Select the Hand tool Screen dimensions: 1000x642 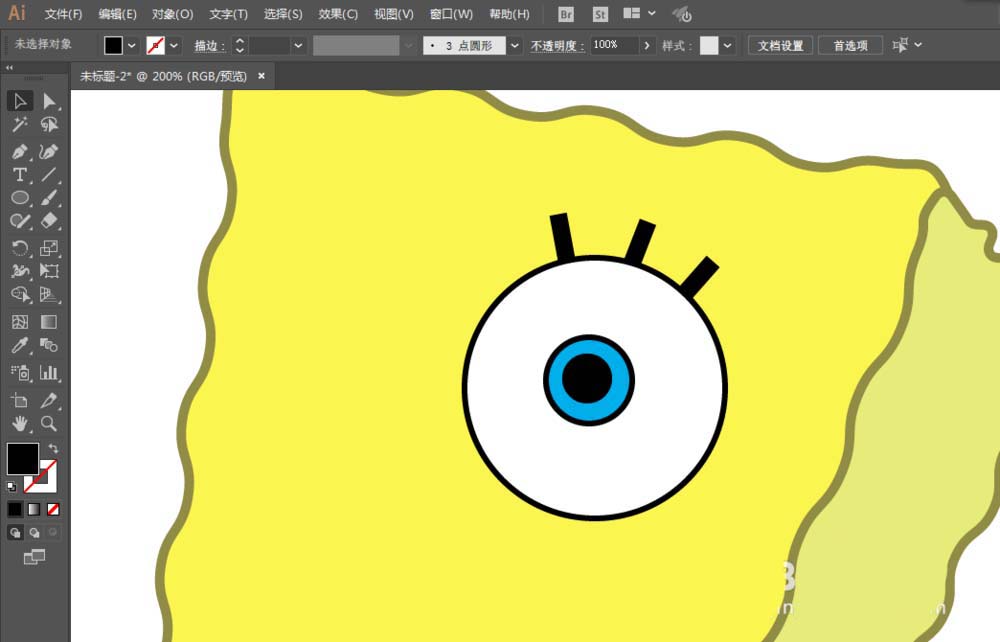(x=20, y=423)
